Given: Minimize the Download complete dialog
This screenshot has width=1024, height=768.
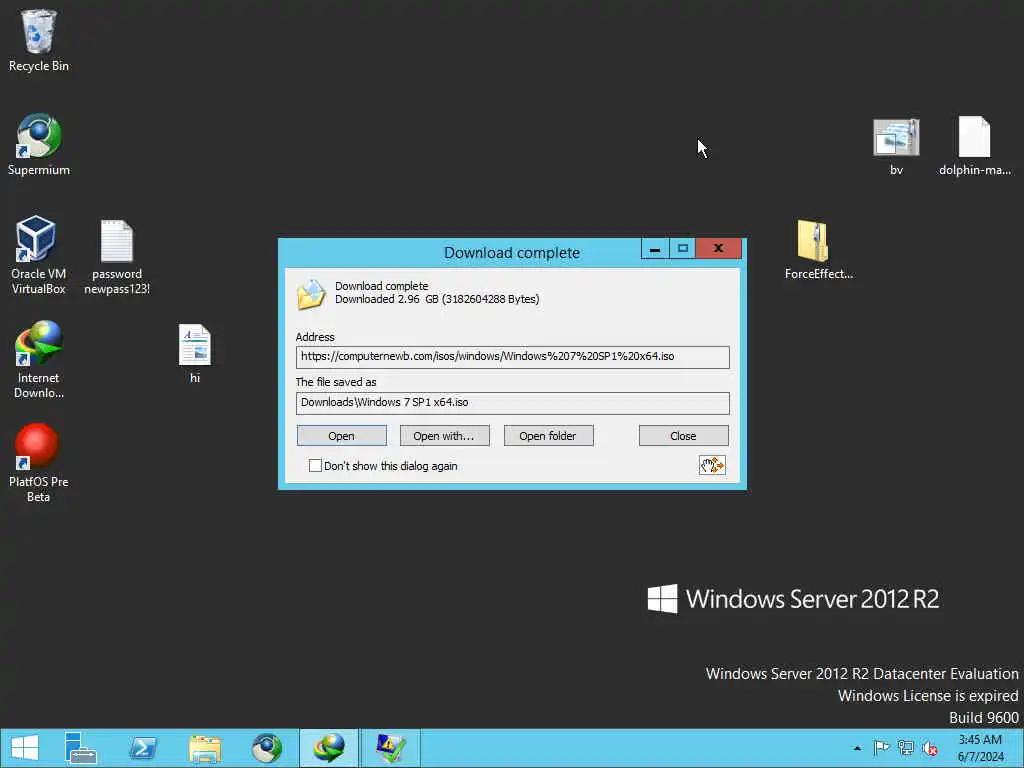Looking at the screenshot, I should [x=655, y=248].
